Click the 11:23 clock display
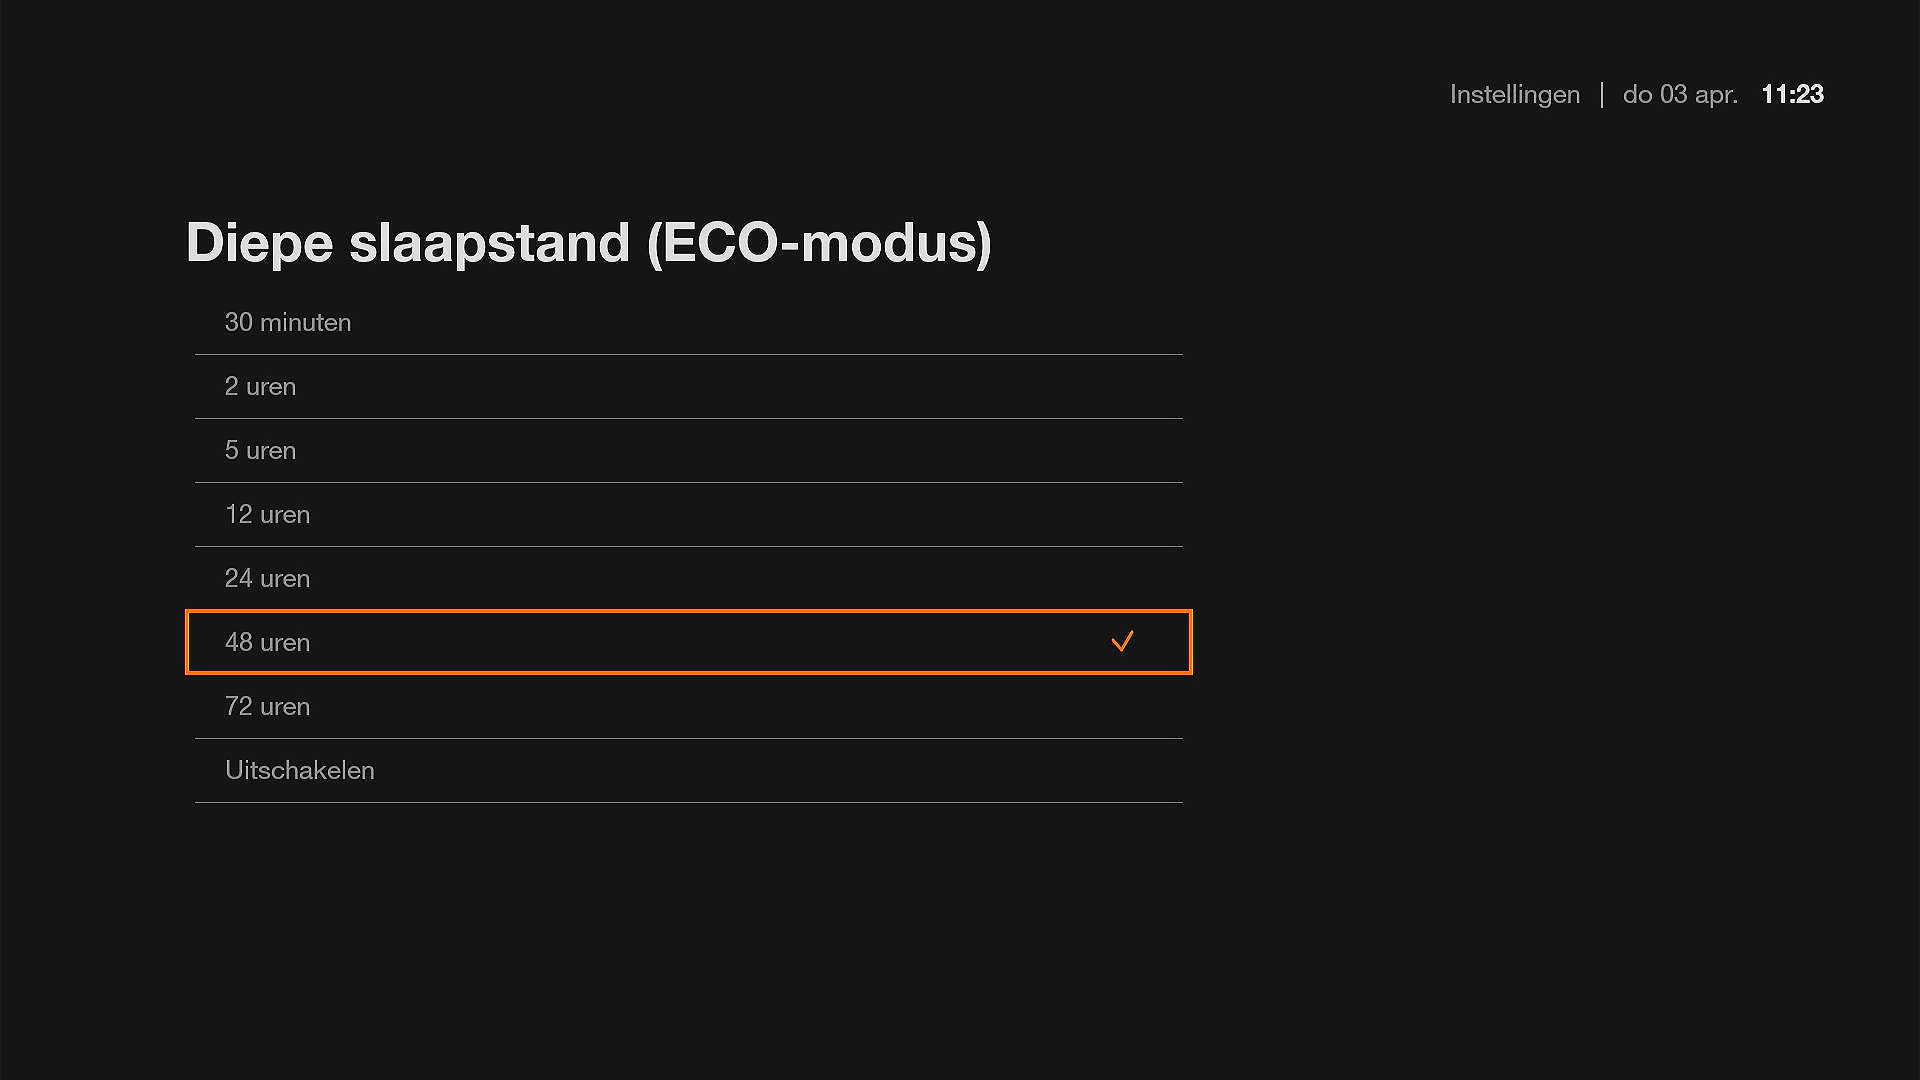Screen dimensions: 1920x1080 coord(1792,94)
